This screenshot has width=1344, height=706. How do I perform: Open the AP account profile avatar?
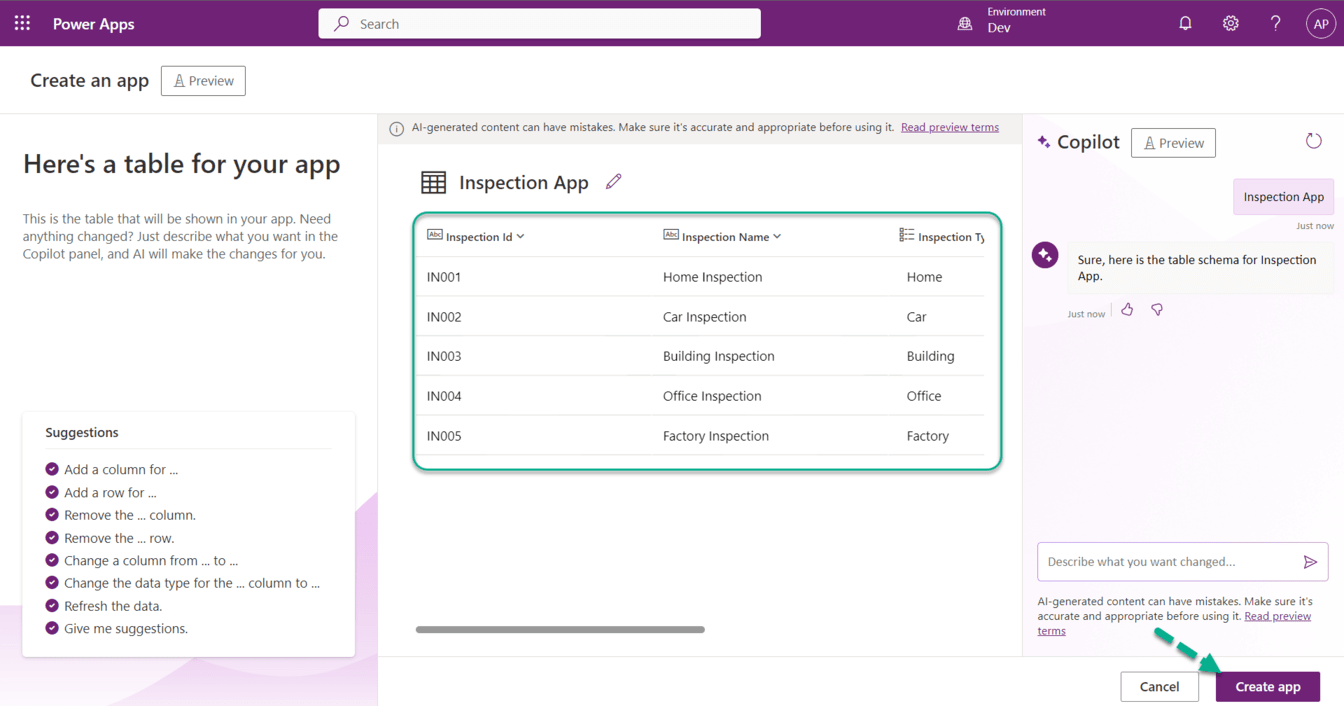tap(1320, 24)
